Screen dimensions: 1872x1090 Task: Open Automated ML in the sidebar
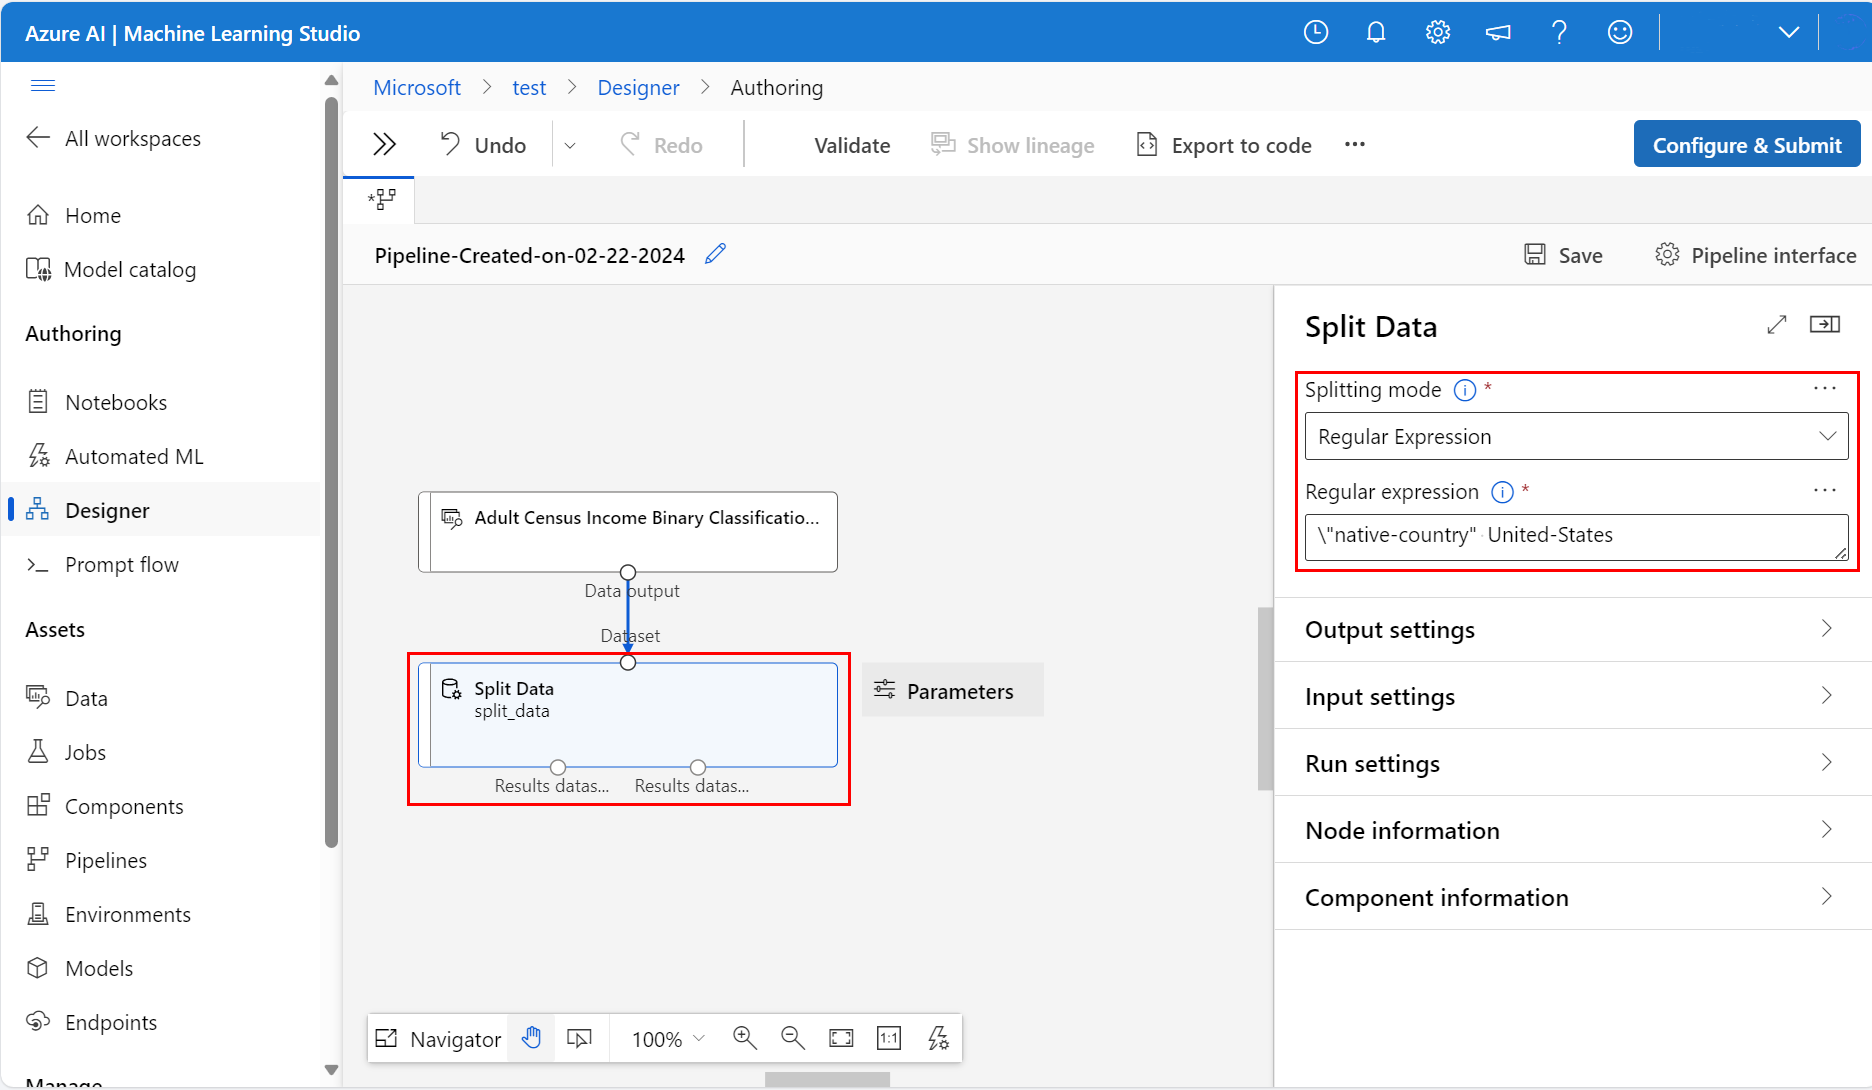[x=134, y=456]
